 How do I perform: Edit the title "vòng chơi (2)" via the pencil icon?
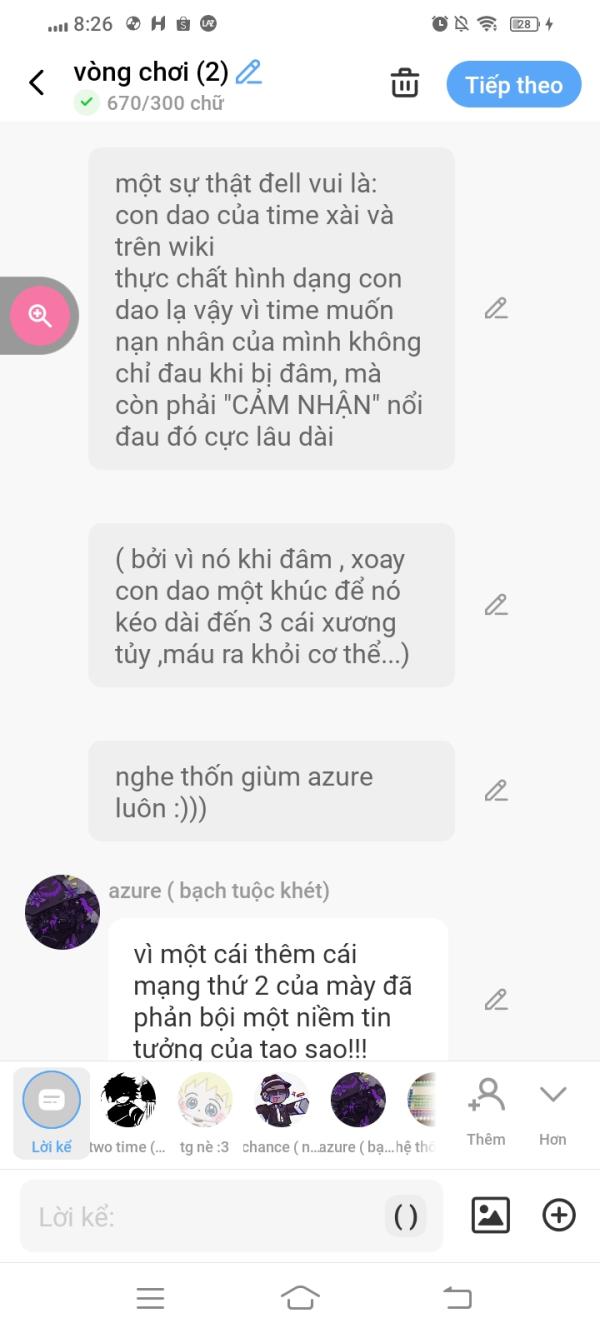click(249, 72)
